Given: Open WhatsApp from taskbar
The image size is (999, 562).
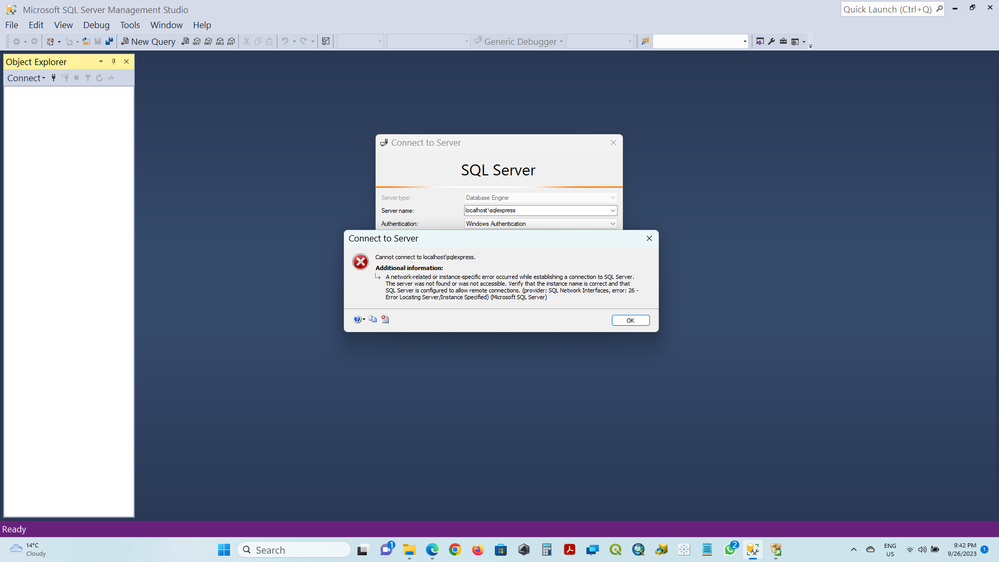Looking at the screenshot, I should (730, 550).
